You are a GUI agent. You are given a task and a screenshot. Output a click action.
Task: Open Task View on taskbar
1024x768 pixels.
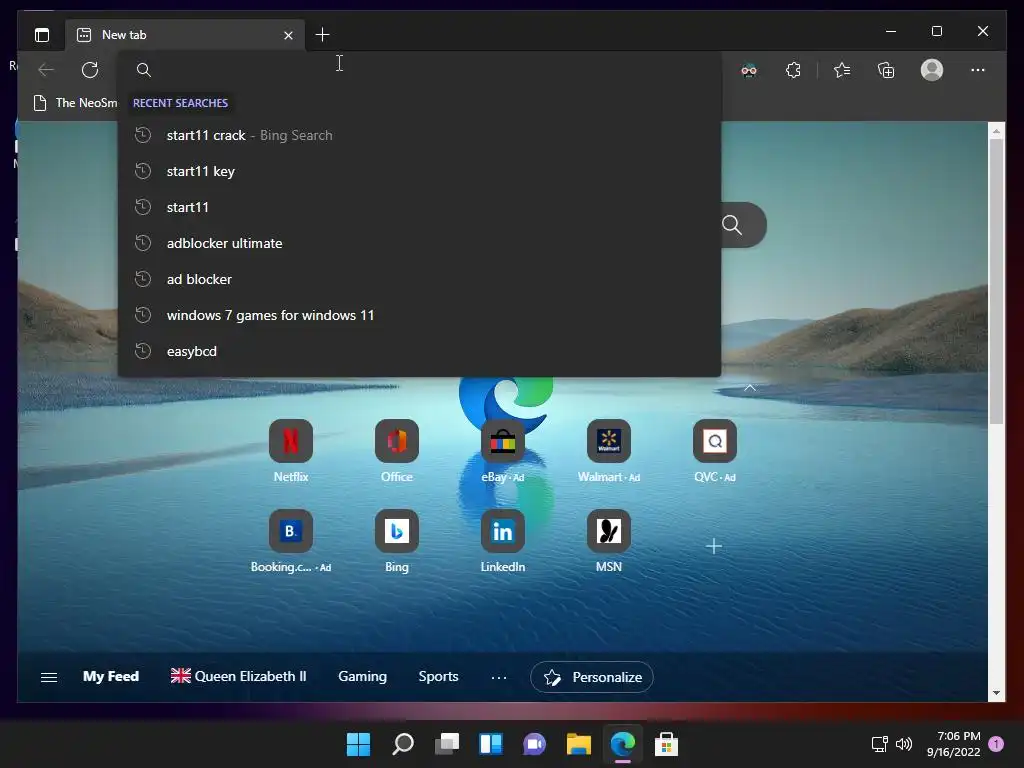(447, 744)
